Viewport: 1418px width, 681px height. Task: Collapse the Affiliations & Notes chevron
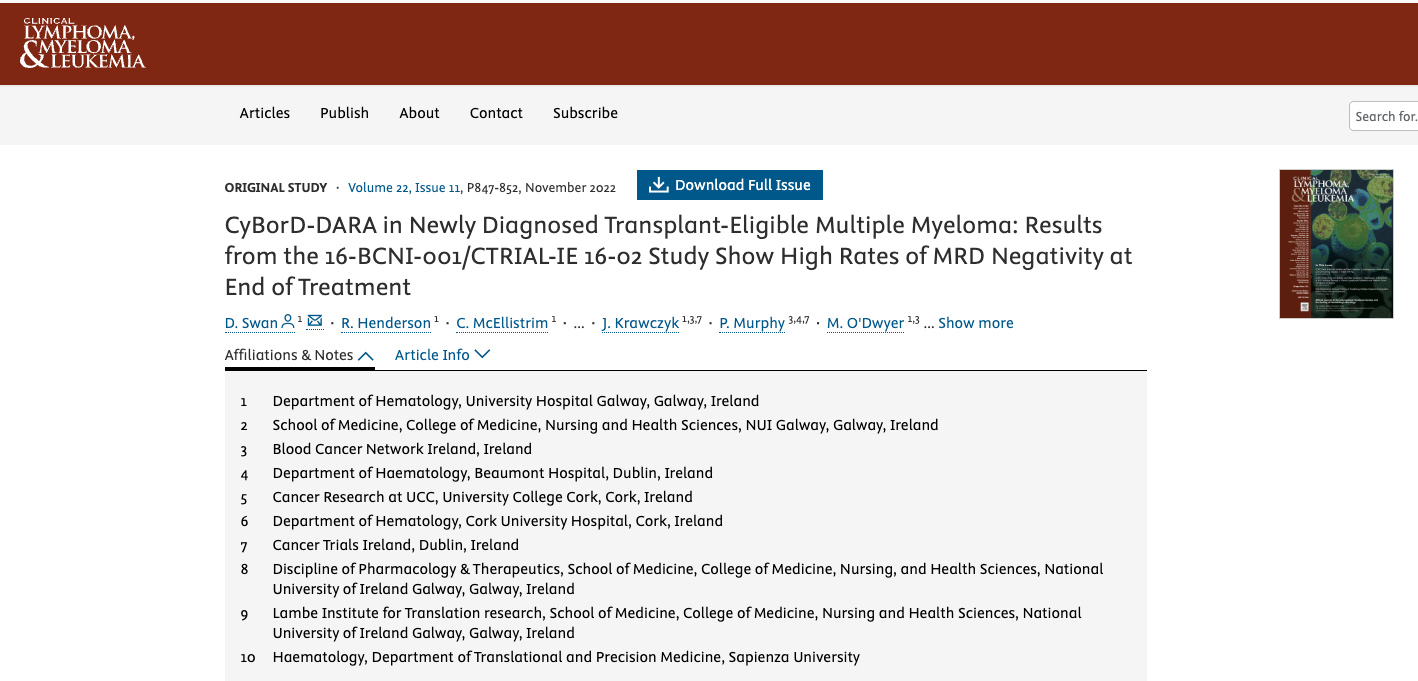point(366,355)
